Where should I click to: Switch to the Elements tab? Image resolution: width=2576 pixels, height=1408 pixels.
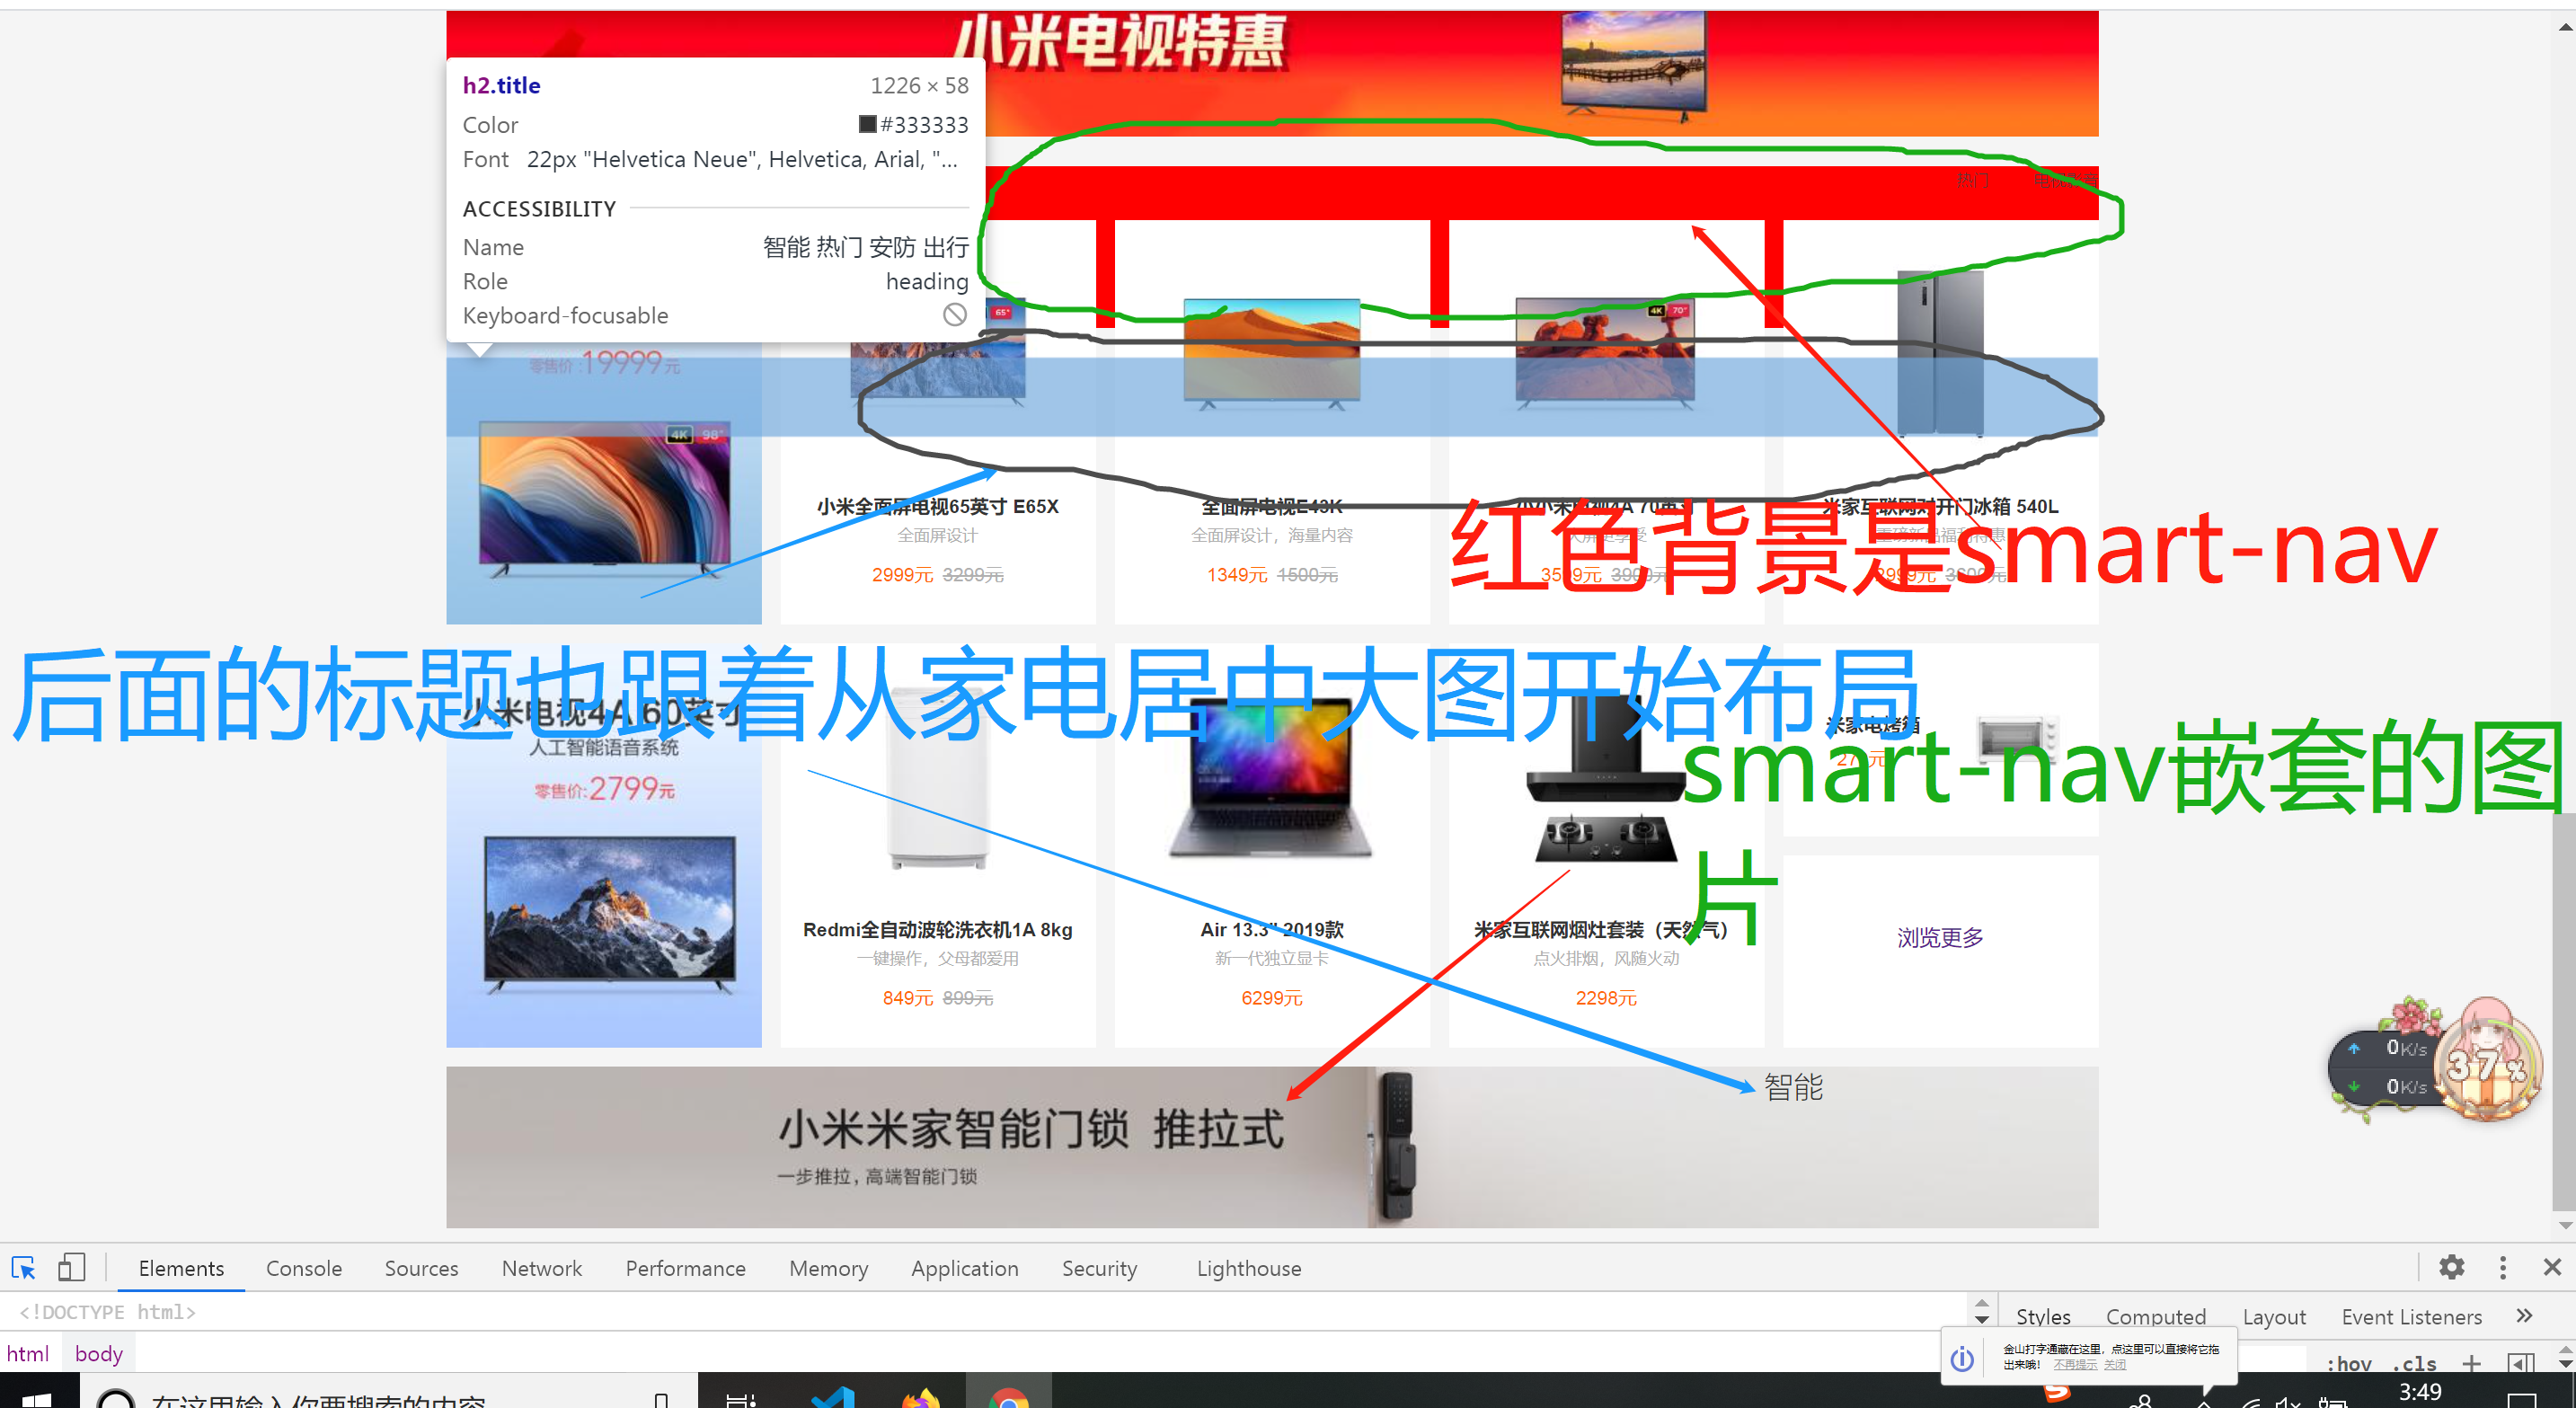[181, 1268]
